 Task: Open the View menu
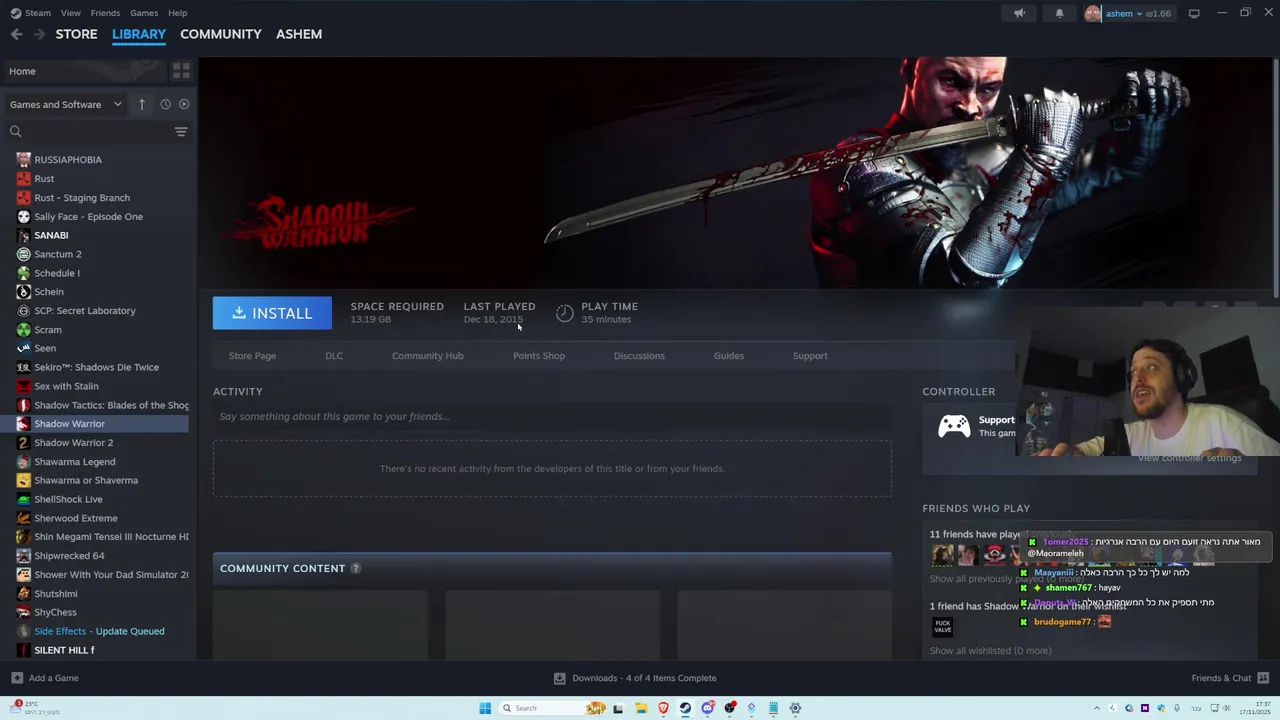coord(70,13)
